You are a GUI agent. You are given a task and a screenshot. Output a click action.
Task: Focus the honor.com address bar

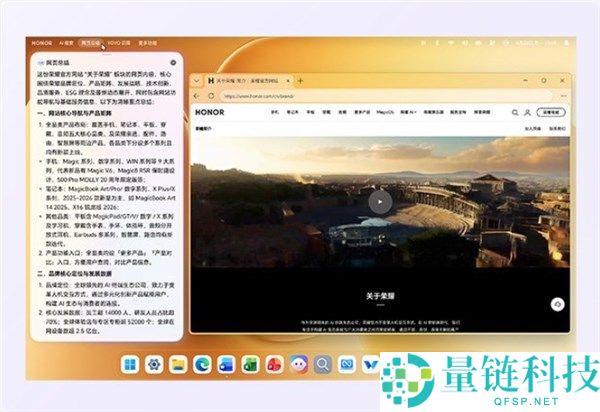click(x=386, y=96)
